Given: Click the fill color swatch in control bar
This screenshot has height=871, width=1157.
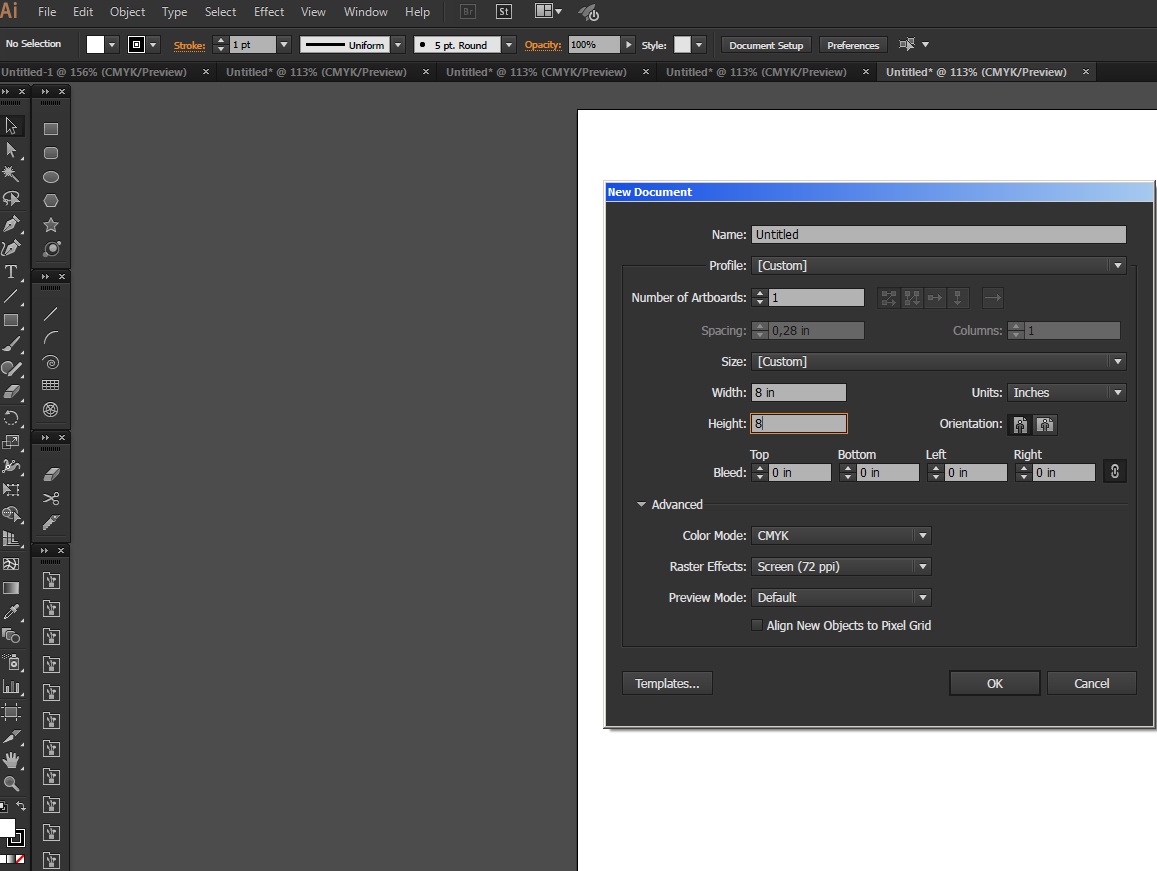Looking at the screenshot, I should click(95, 45).
